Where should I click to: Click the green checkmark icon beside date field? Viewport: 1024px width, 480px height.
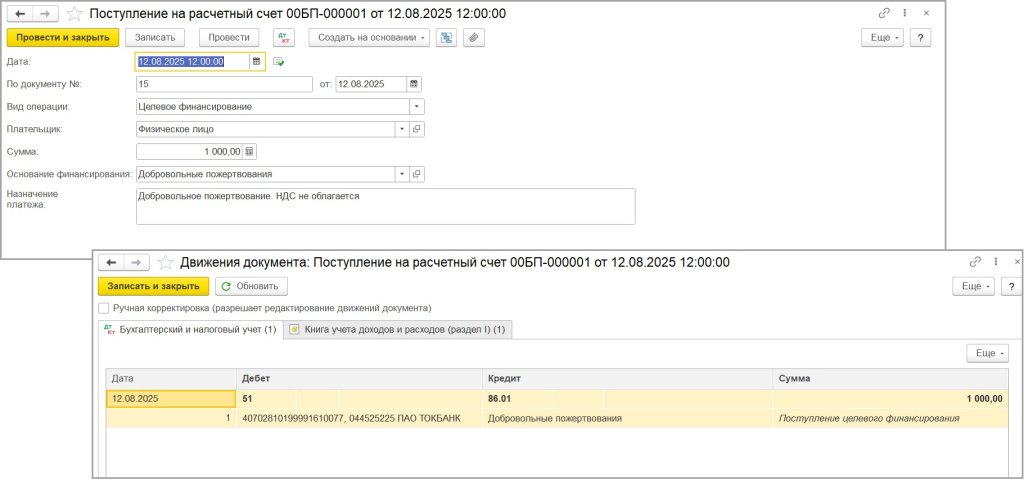pos(279,61)
